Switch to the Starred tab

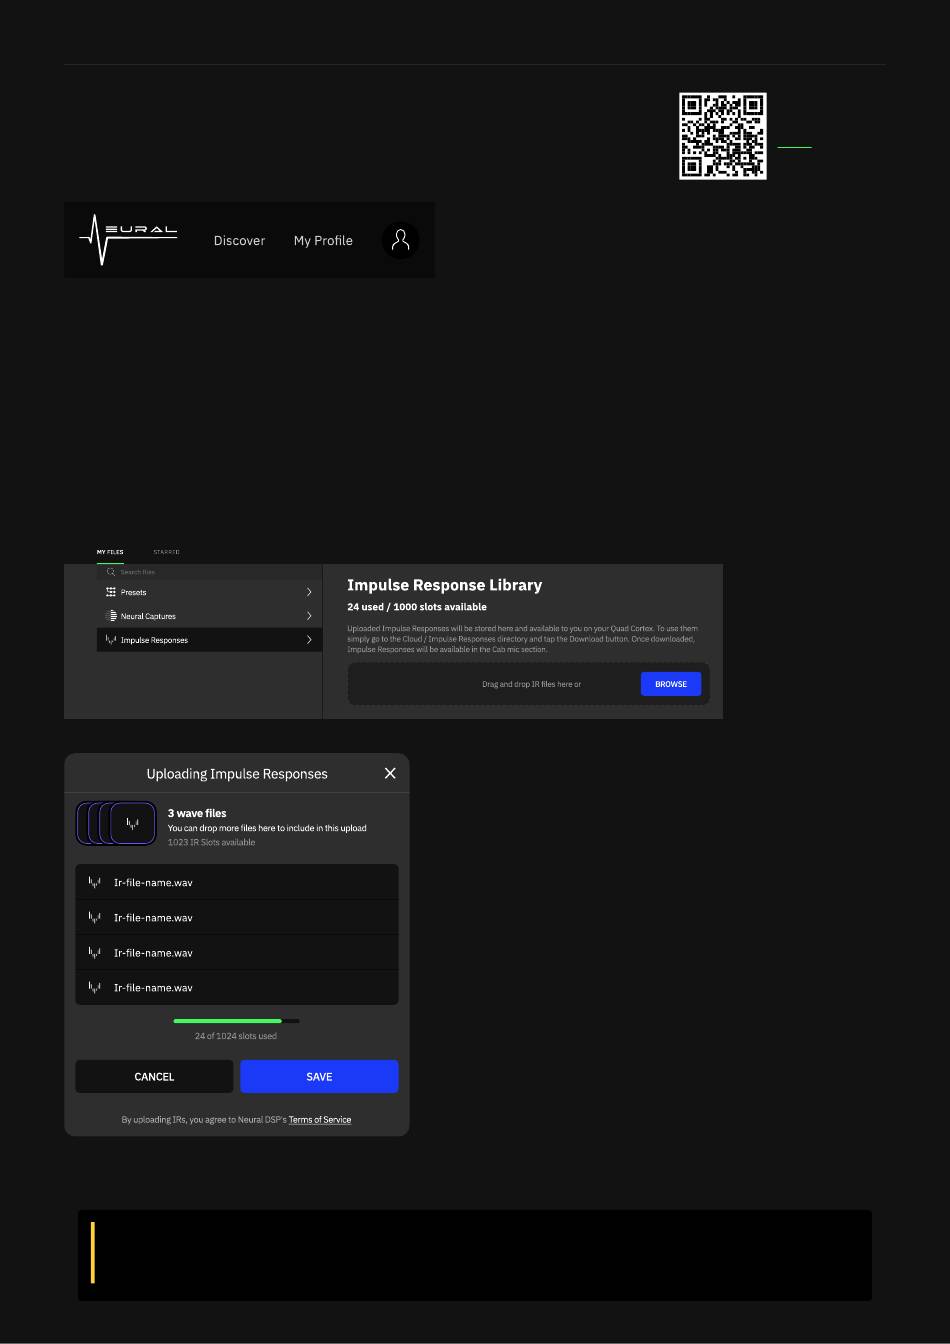coord(166,552)
